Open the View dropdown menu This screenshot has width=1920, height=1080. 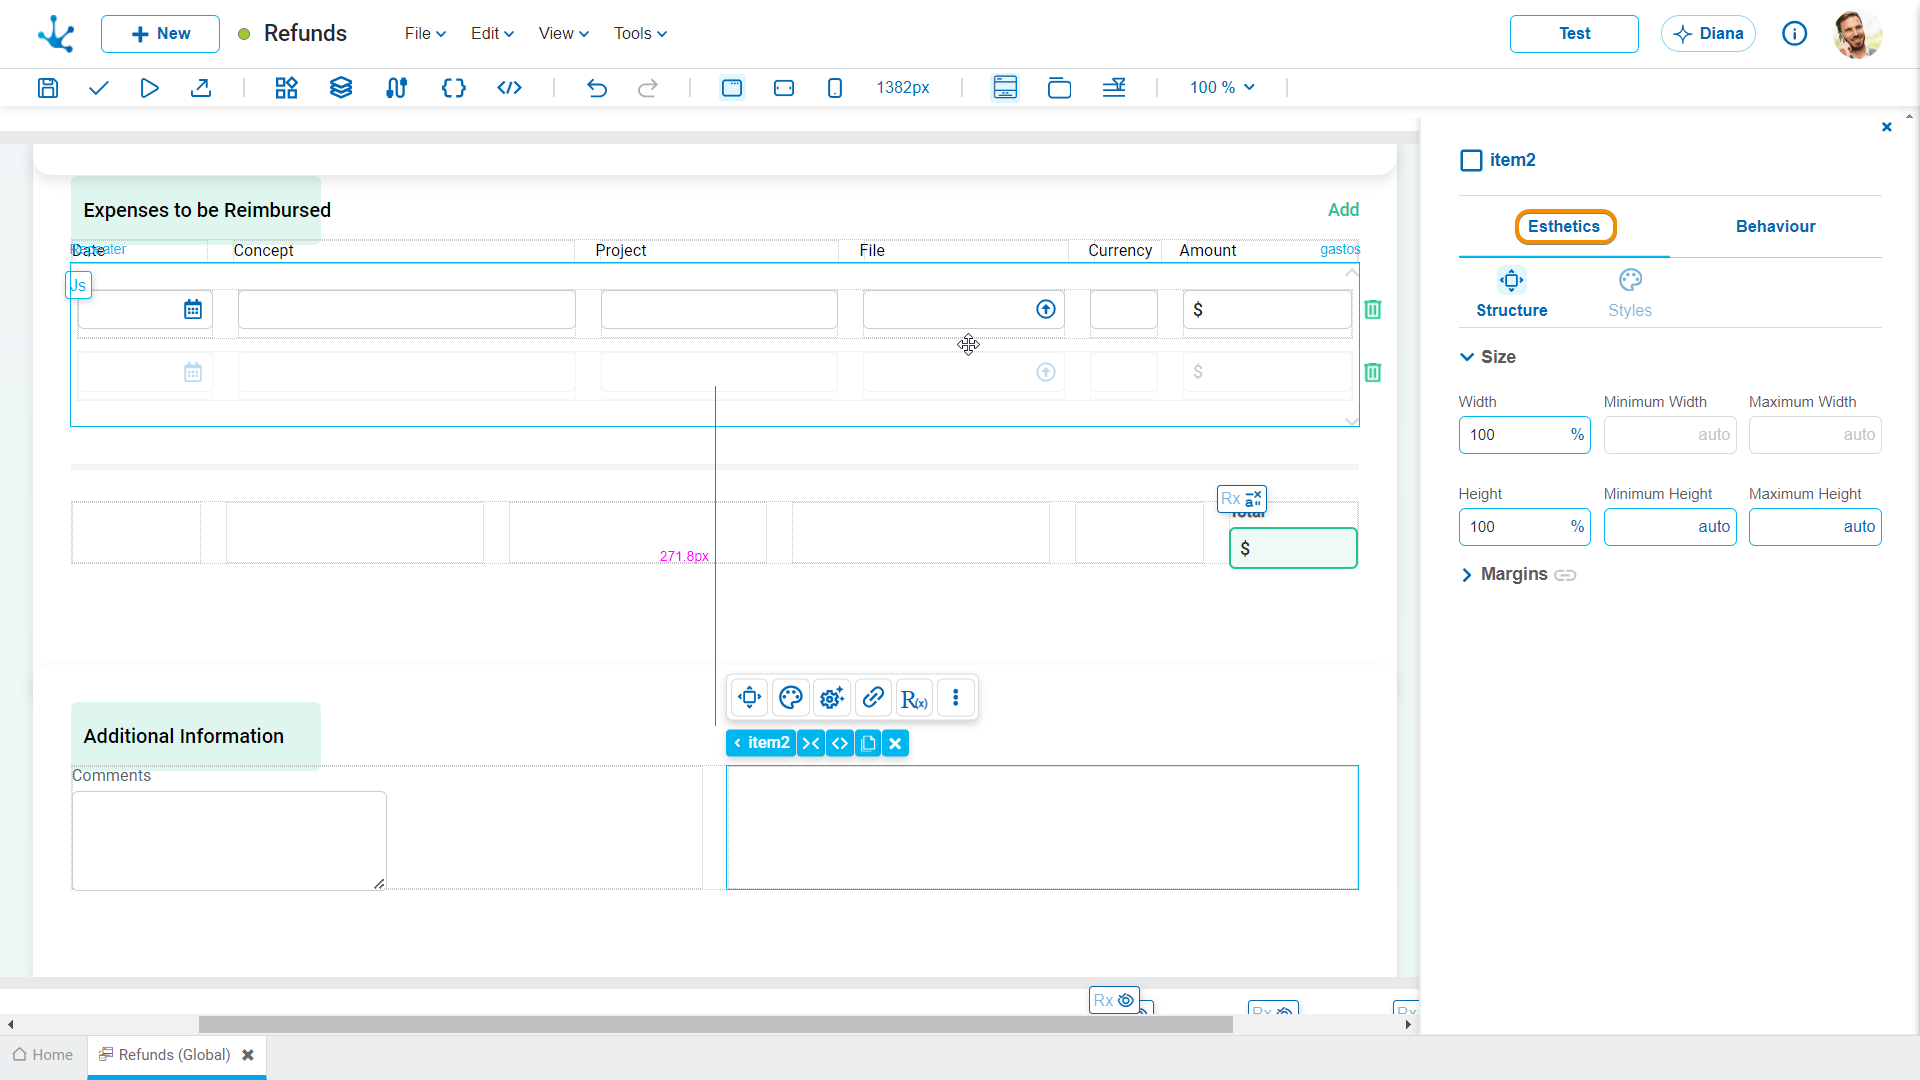563,34
